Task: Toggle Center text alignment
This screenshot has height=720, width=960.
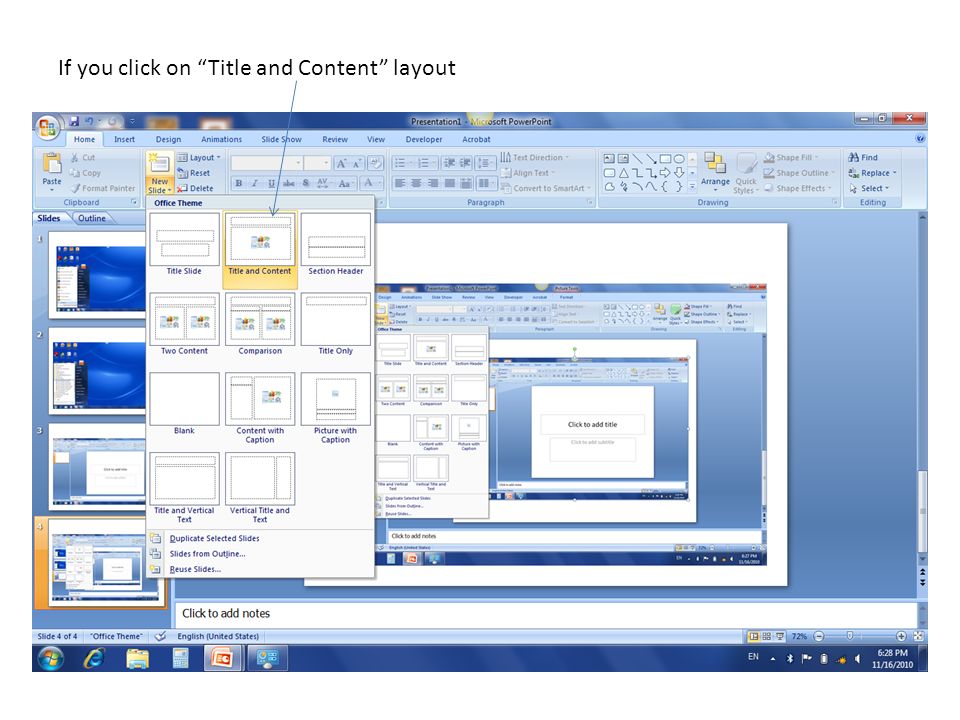Action: pos(416,183)
